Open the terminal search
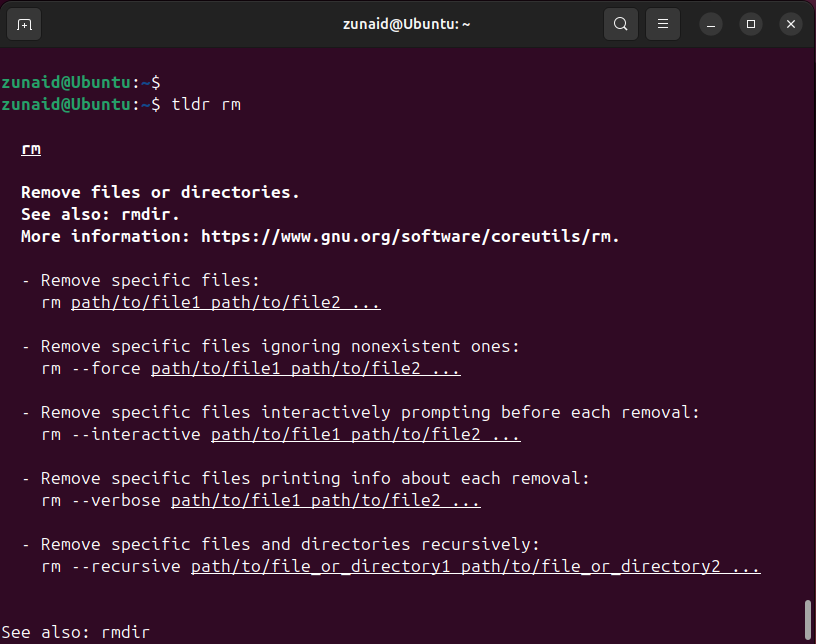This screenshot has height=644, width=816. [x=620, y=23]
